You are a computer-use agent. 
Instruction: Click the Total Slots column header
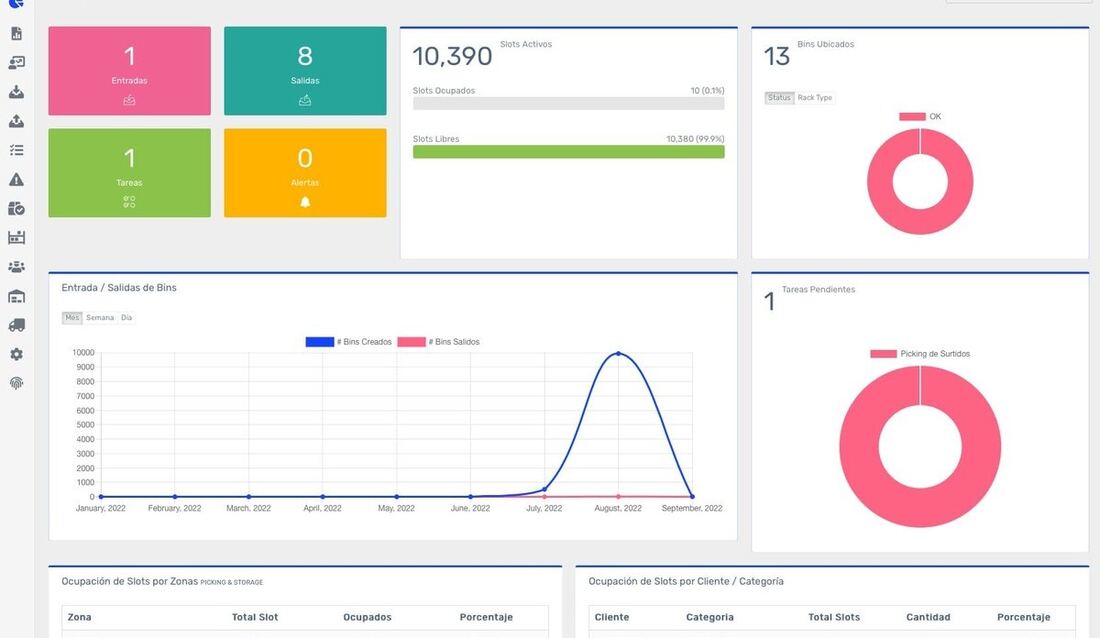[833, 617]
